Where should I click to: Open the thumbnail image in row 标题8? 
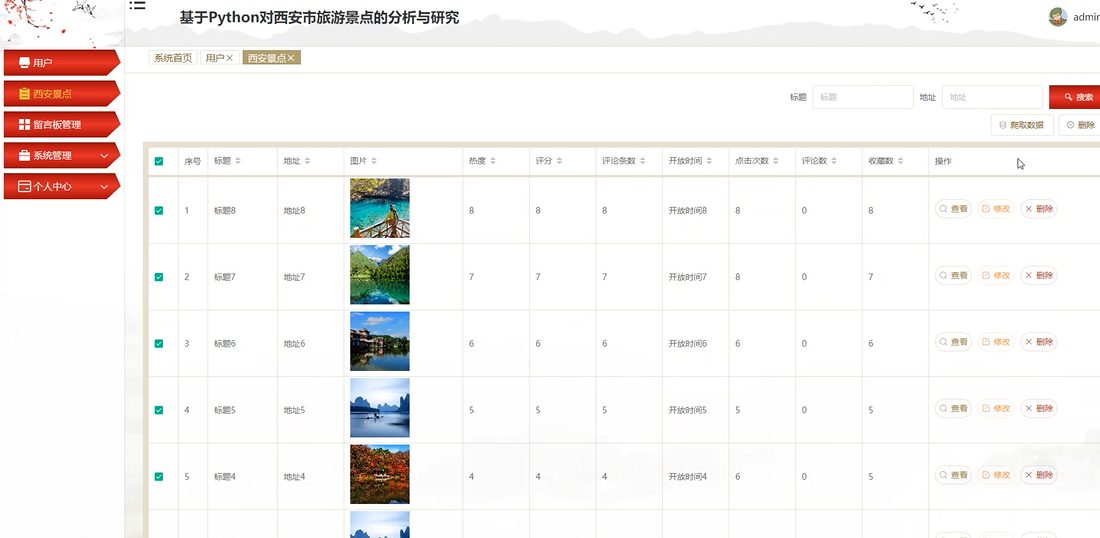(380, 208)
